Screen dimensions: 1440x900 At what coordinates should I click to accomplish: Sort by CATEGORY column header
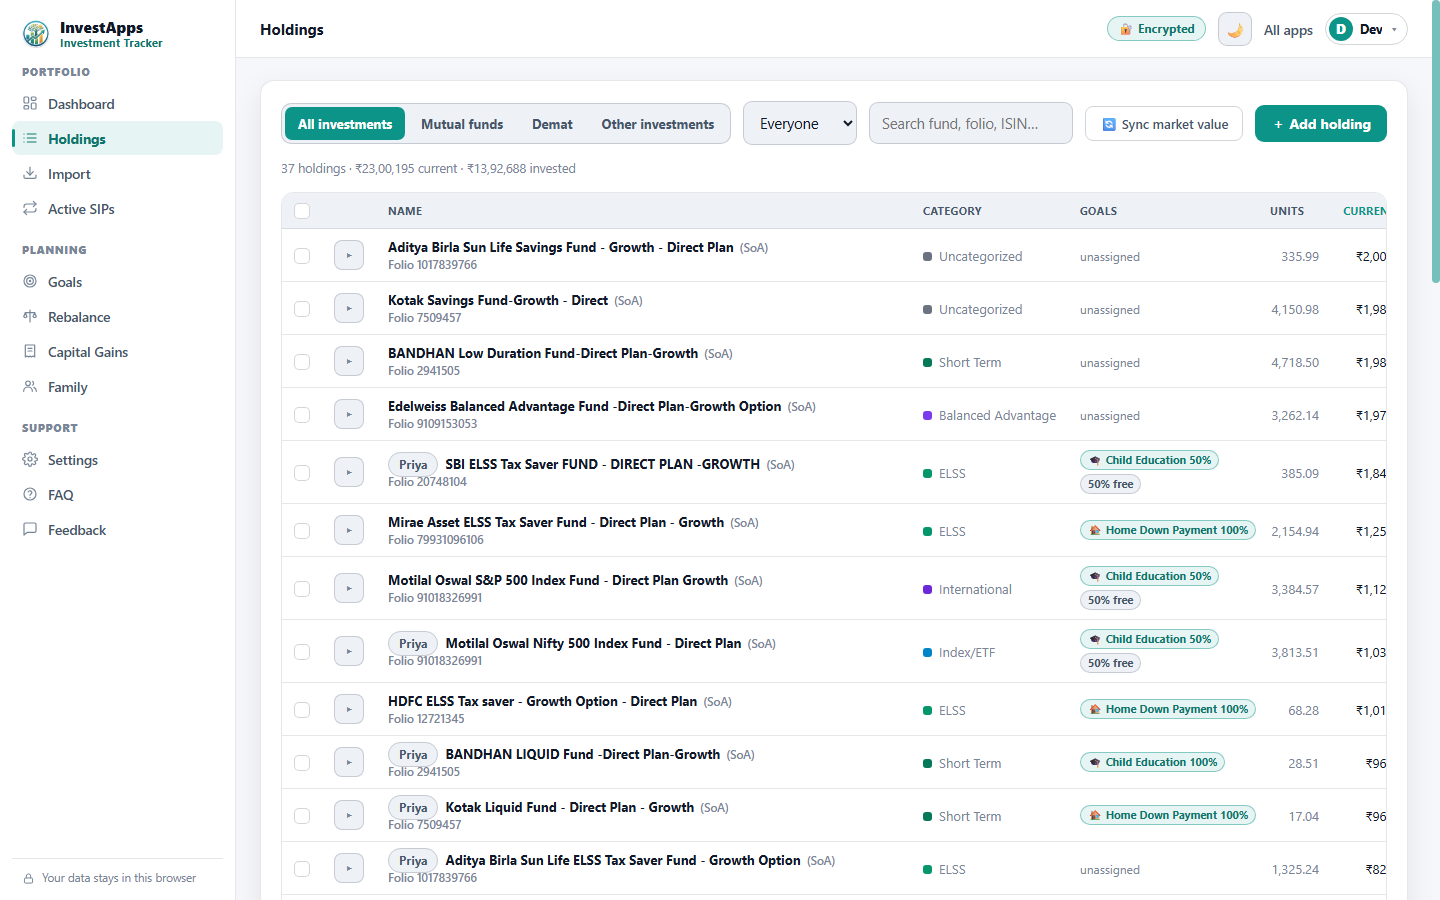[952, 211]
